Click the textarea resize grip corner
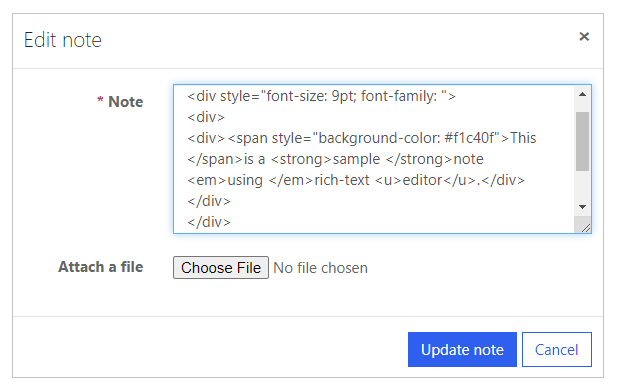The image size is (618, 390). (584, 227)
